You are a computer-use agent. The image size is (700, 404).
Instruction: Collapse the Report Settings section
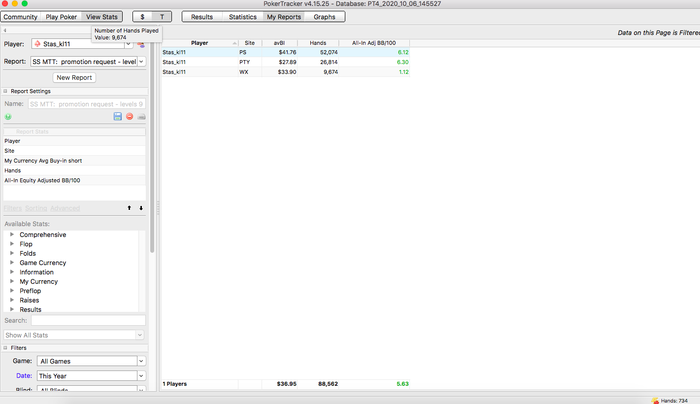(6, 91)
